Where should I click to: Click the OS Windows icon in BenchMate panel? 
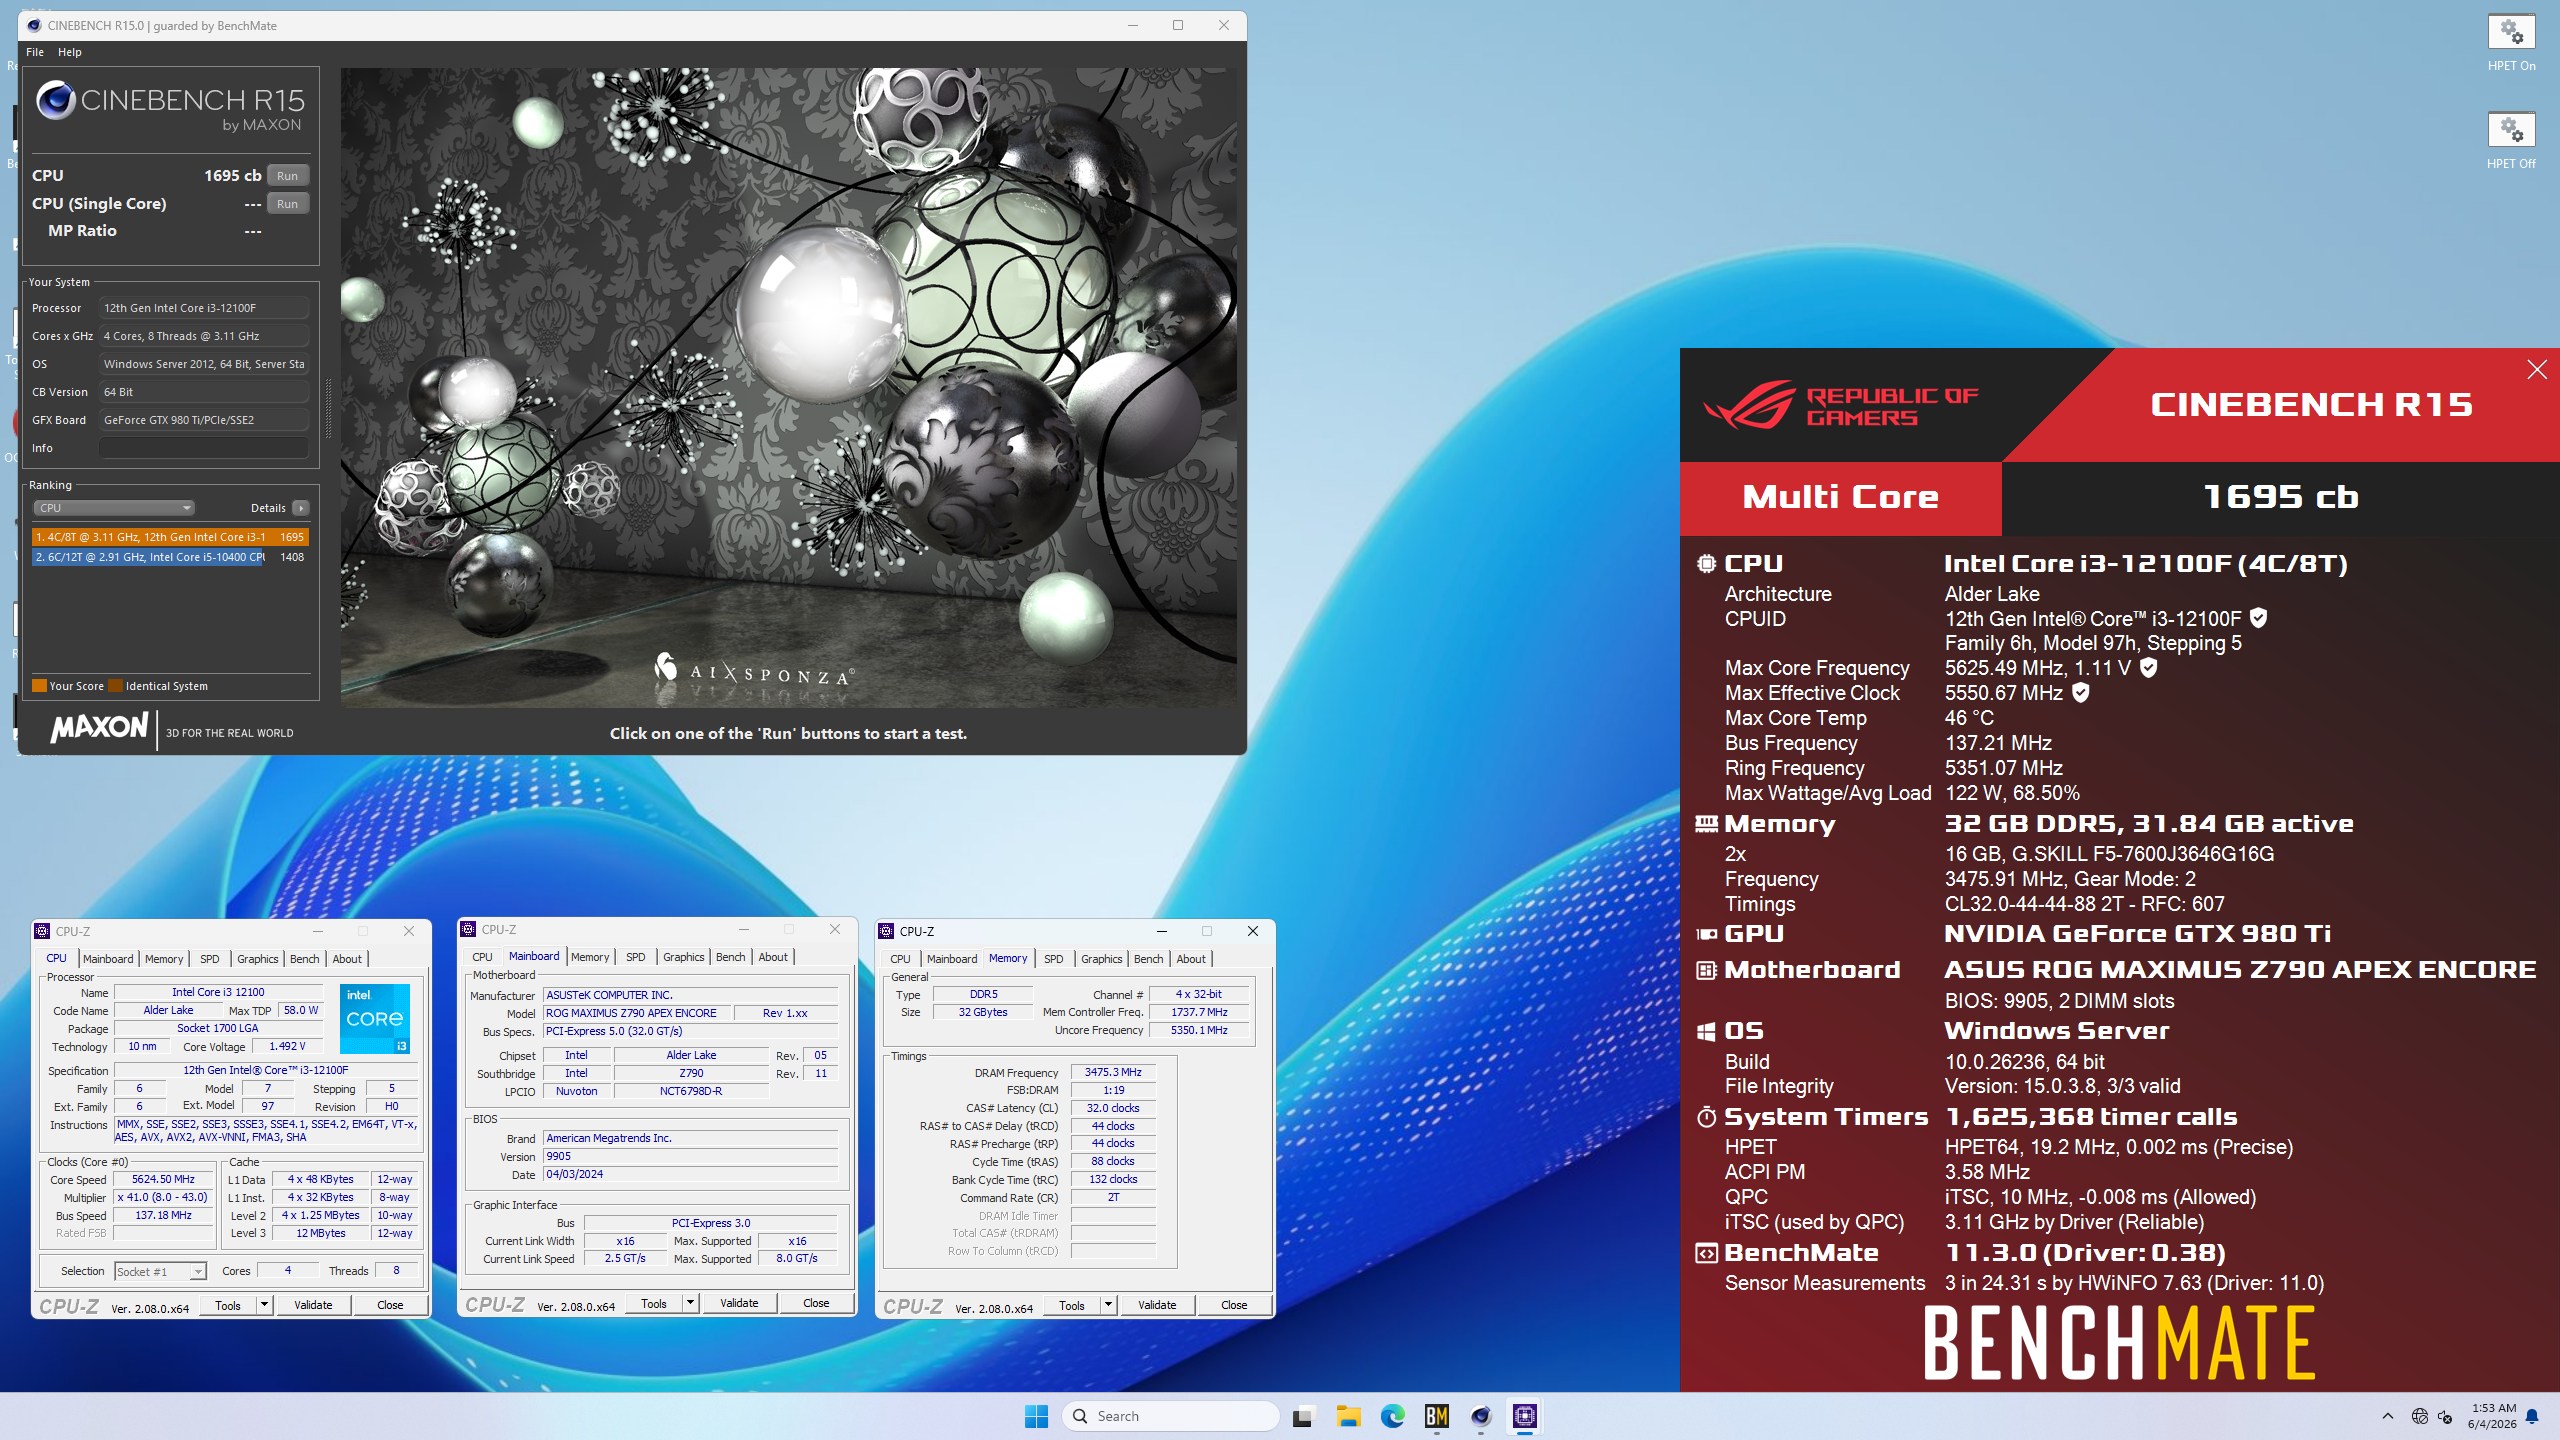tap(1706, 1031)
